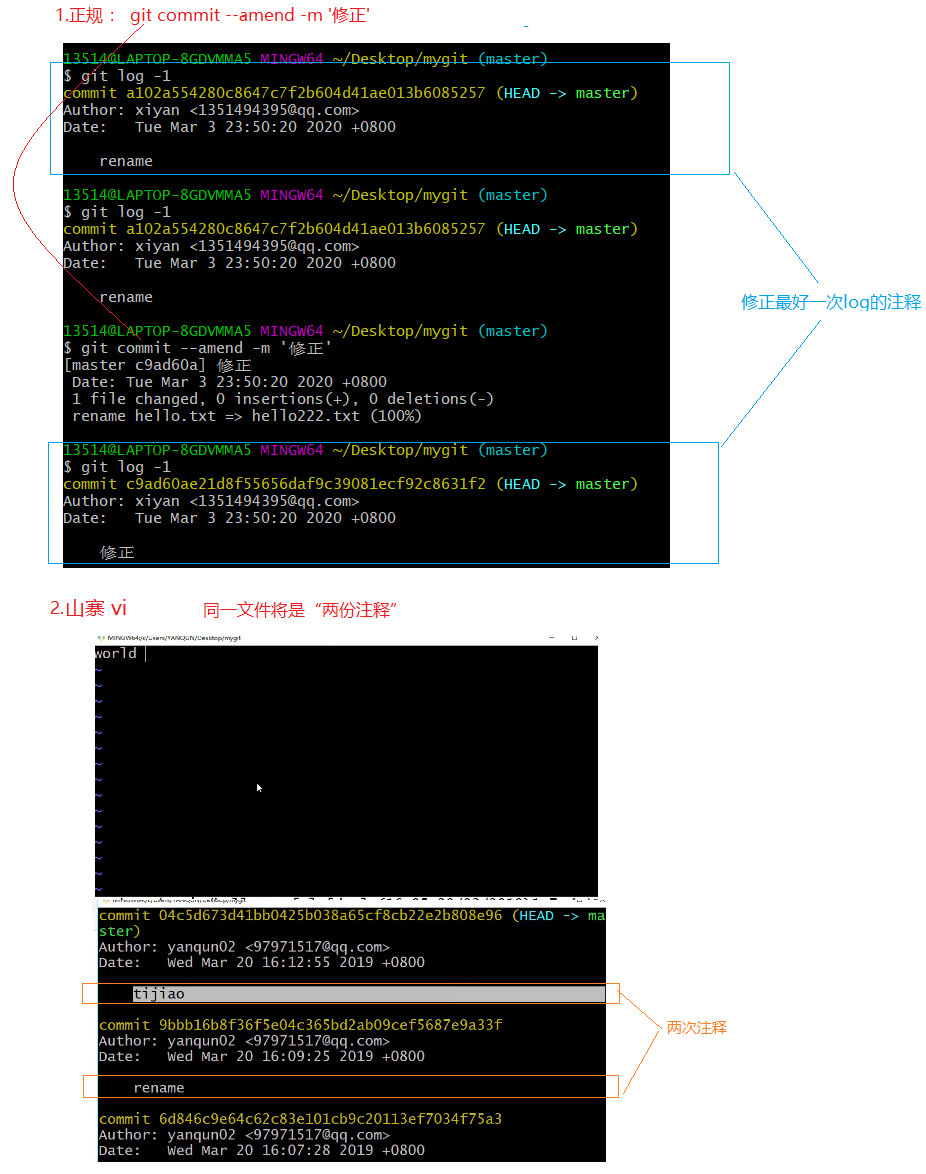Image resolution: width=926 pixels, height=1174 pixels.
Task: Place cursor after 'world' in vi editor
Action: tap(141, 654)
